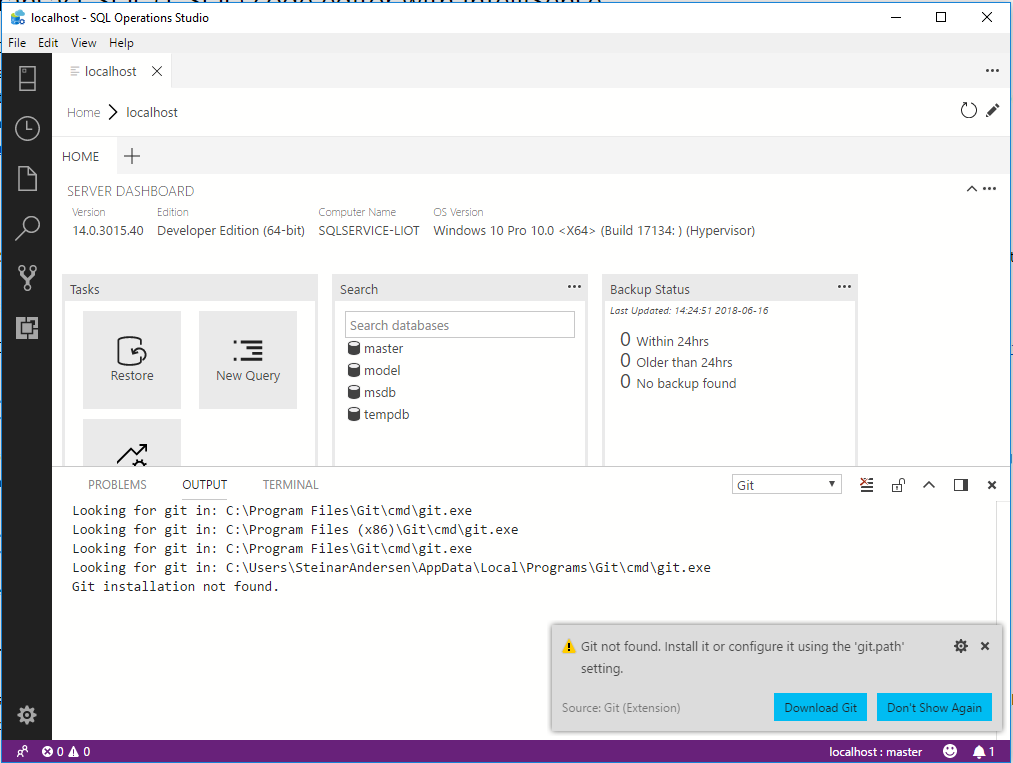Dismiss the Git not found notification

985,646
